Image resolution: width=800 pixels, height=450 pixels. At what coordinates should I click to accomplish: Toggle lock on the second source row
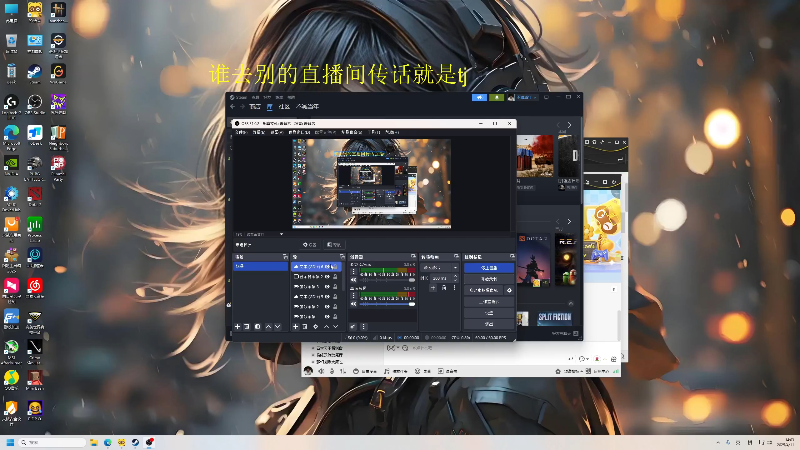(335, 277)
